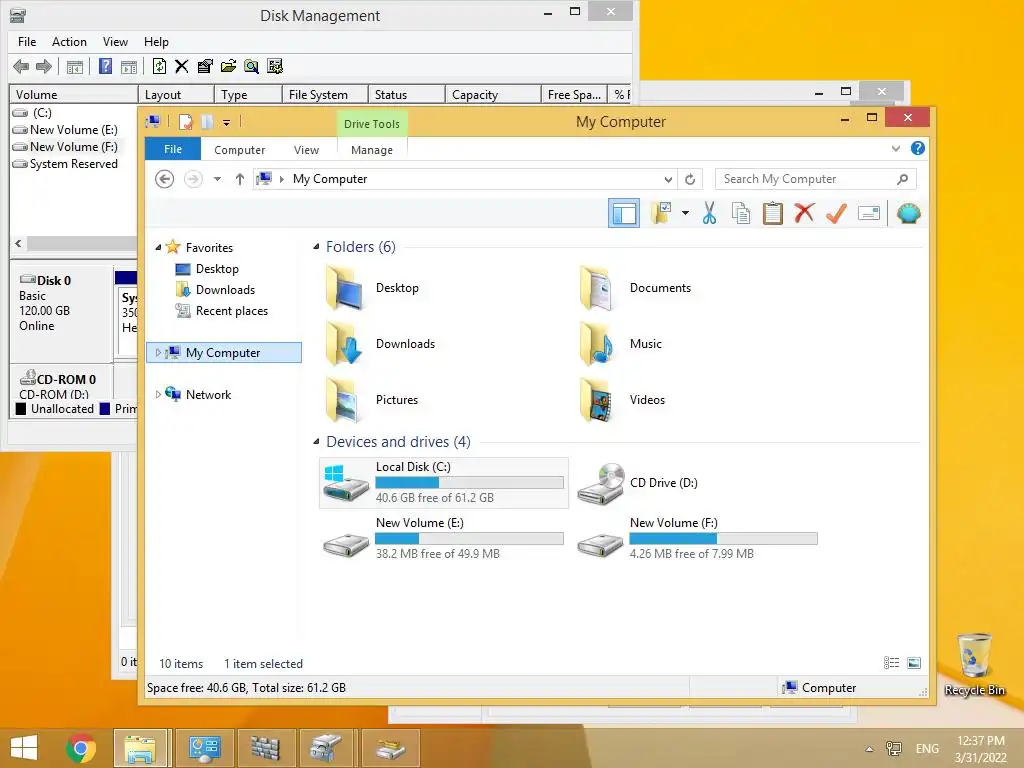Screen dimensions: 1024x768
Task: Open Properties icon in Disk Management toolbar
Action: 205,66
